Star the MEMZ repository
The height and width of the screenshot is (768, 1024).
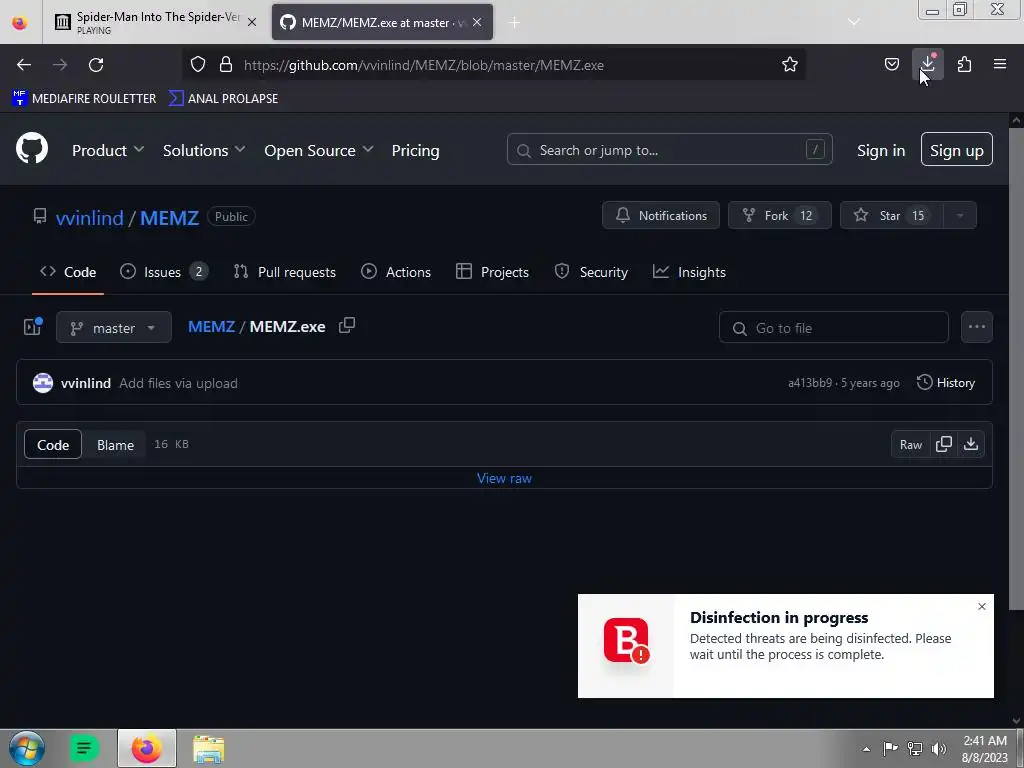click(892, 216)
